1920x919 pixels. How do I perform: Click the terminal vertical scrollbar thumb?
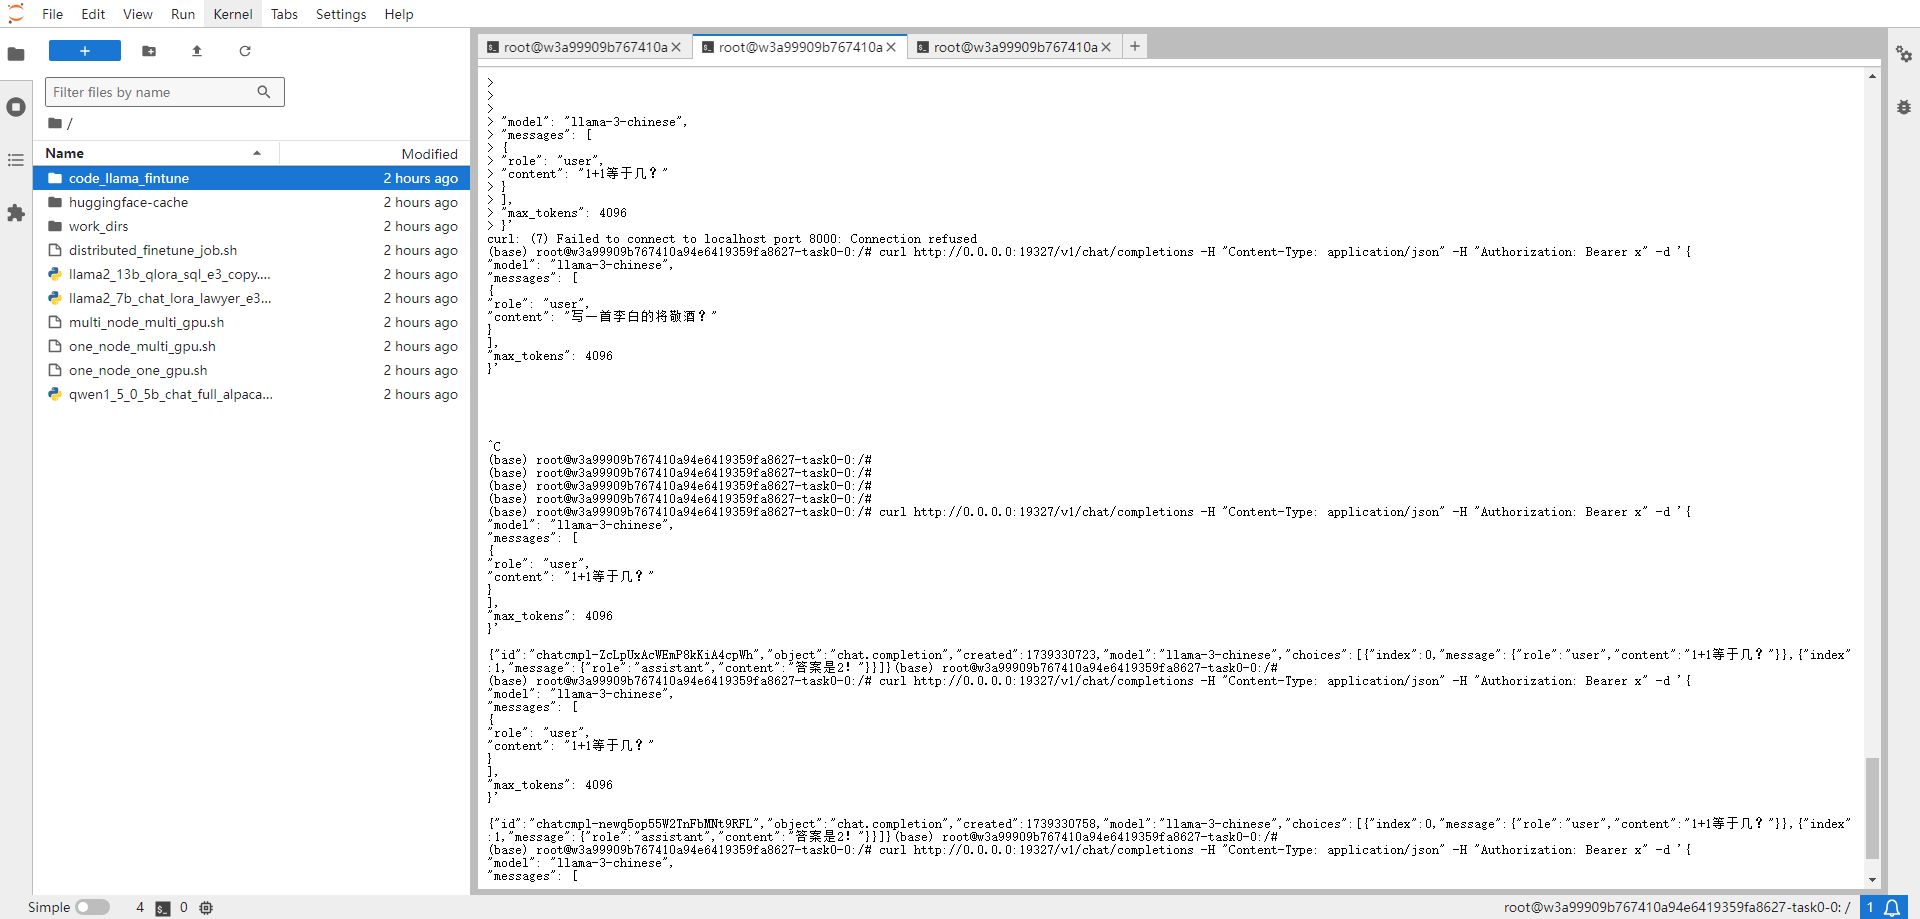coord(1872,807)
